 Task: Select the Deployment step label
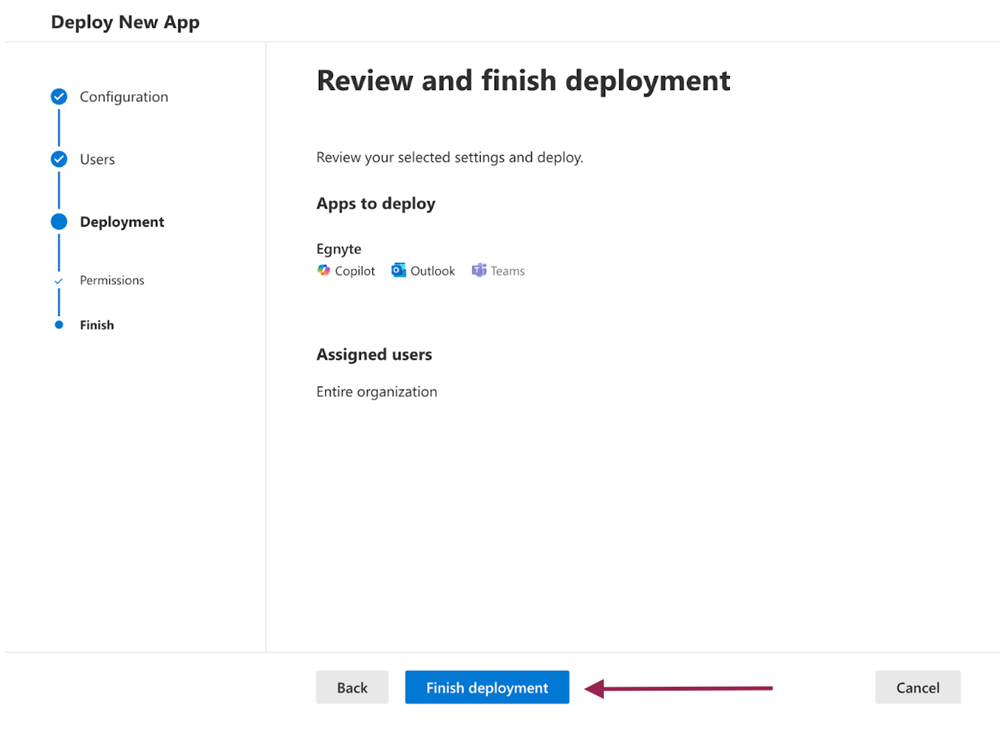122,222
